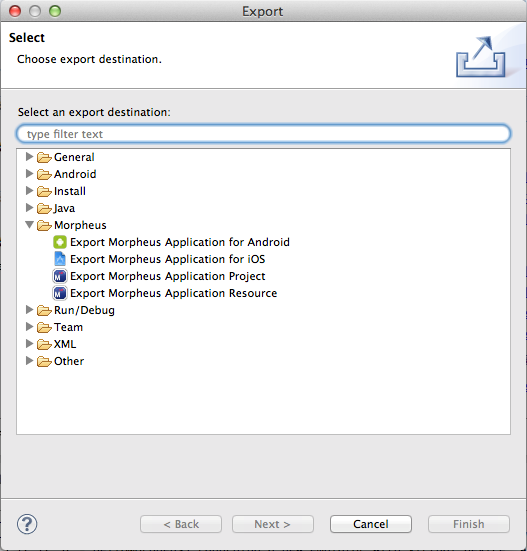Expand the General category
Viewport: 527px width, 551px height.
[30, 157]
